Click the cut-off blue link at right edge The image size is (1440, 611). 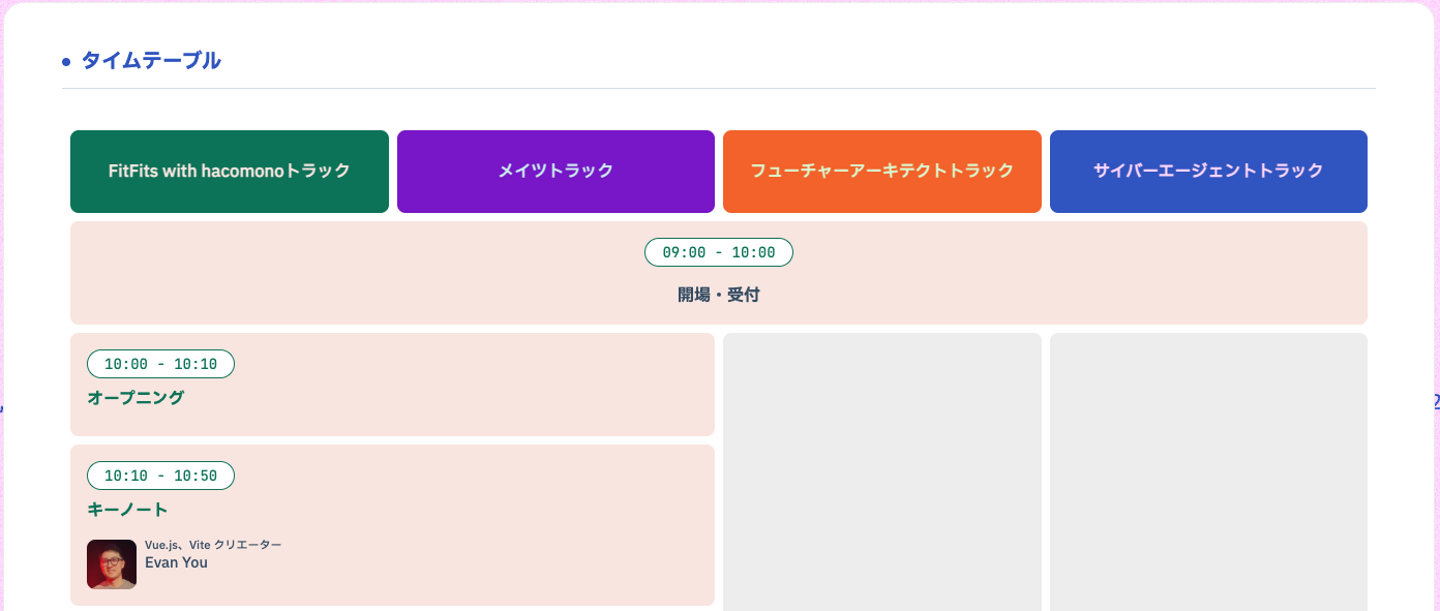click(x=1436, y=401)
